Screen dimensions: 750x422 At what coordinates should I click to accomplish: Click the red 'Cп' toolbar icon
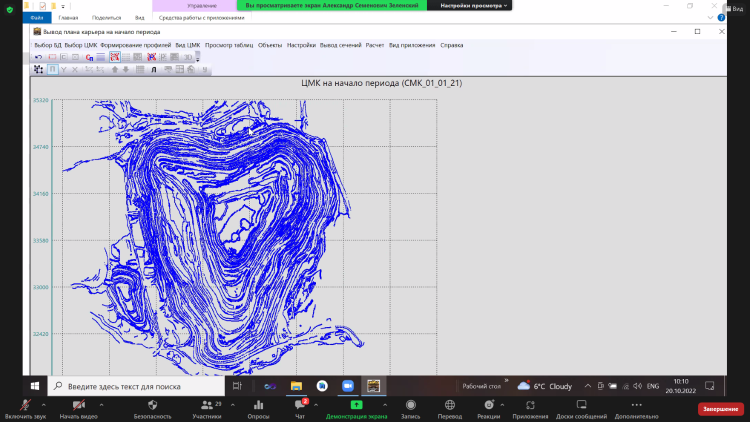[90, 57]
